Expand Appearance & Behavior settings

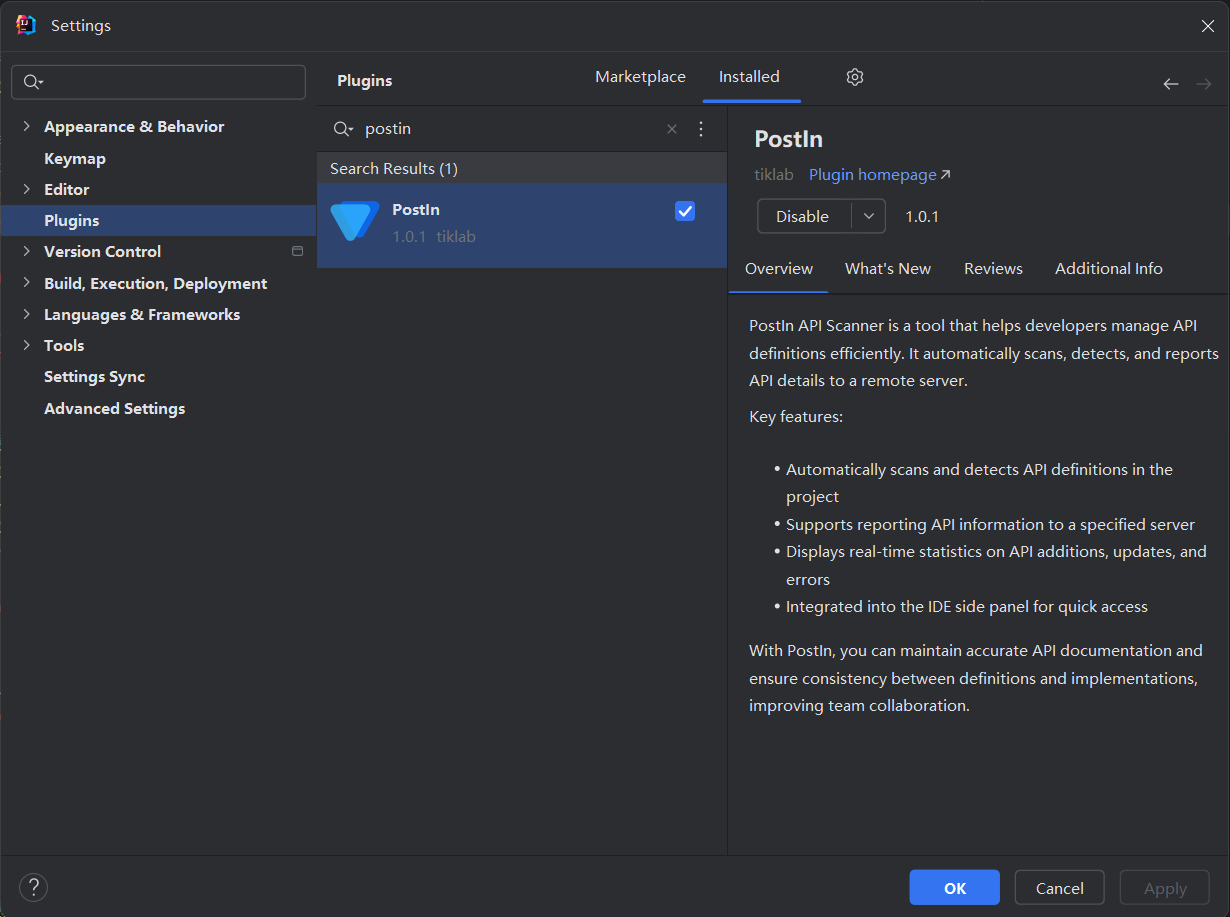27,126
